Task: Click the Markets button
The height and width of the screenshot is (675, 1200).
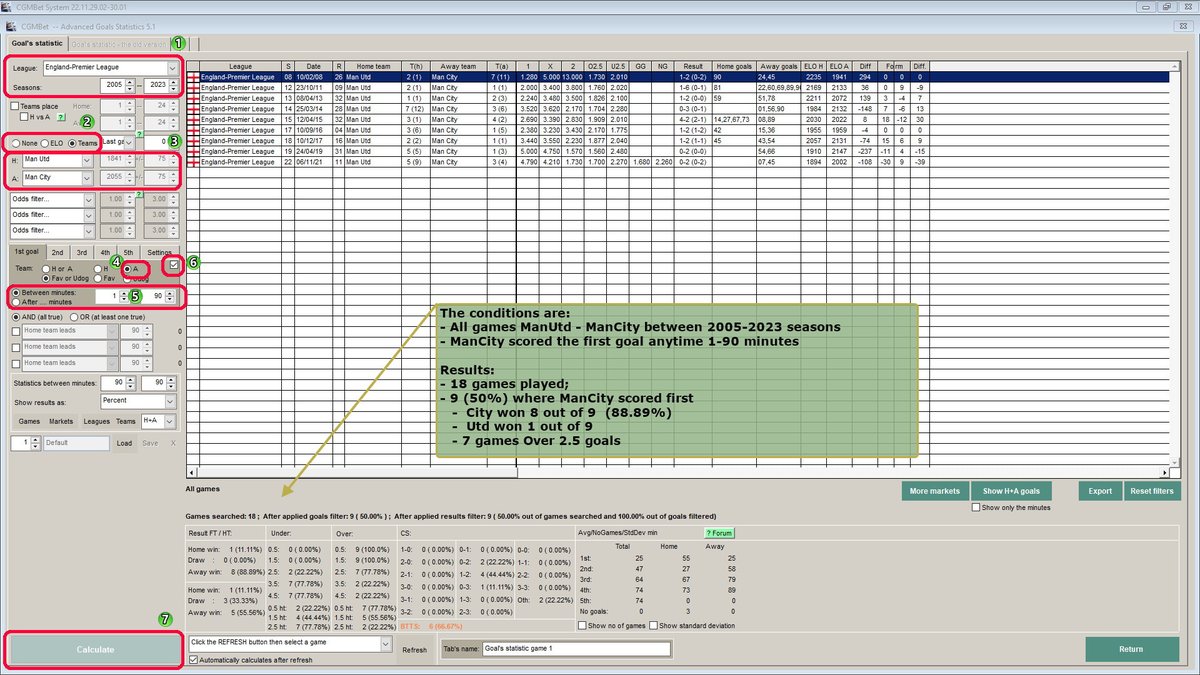Action: tap(61, 422)
